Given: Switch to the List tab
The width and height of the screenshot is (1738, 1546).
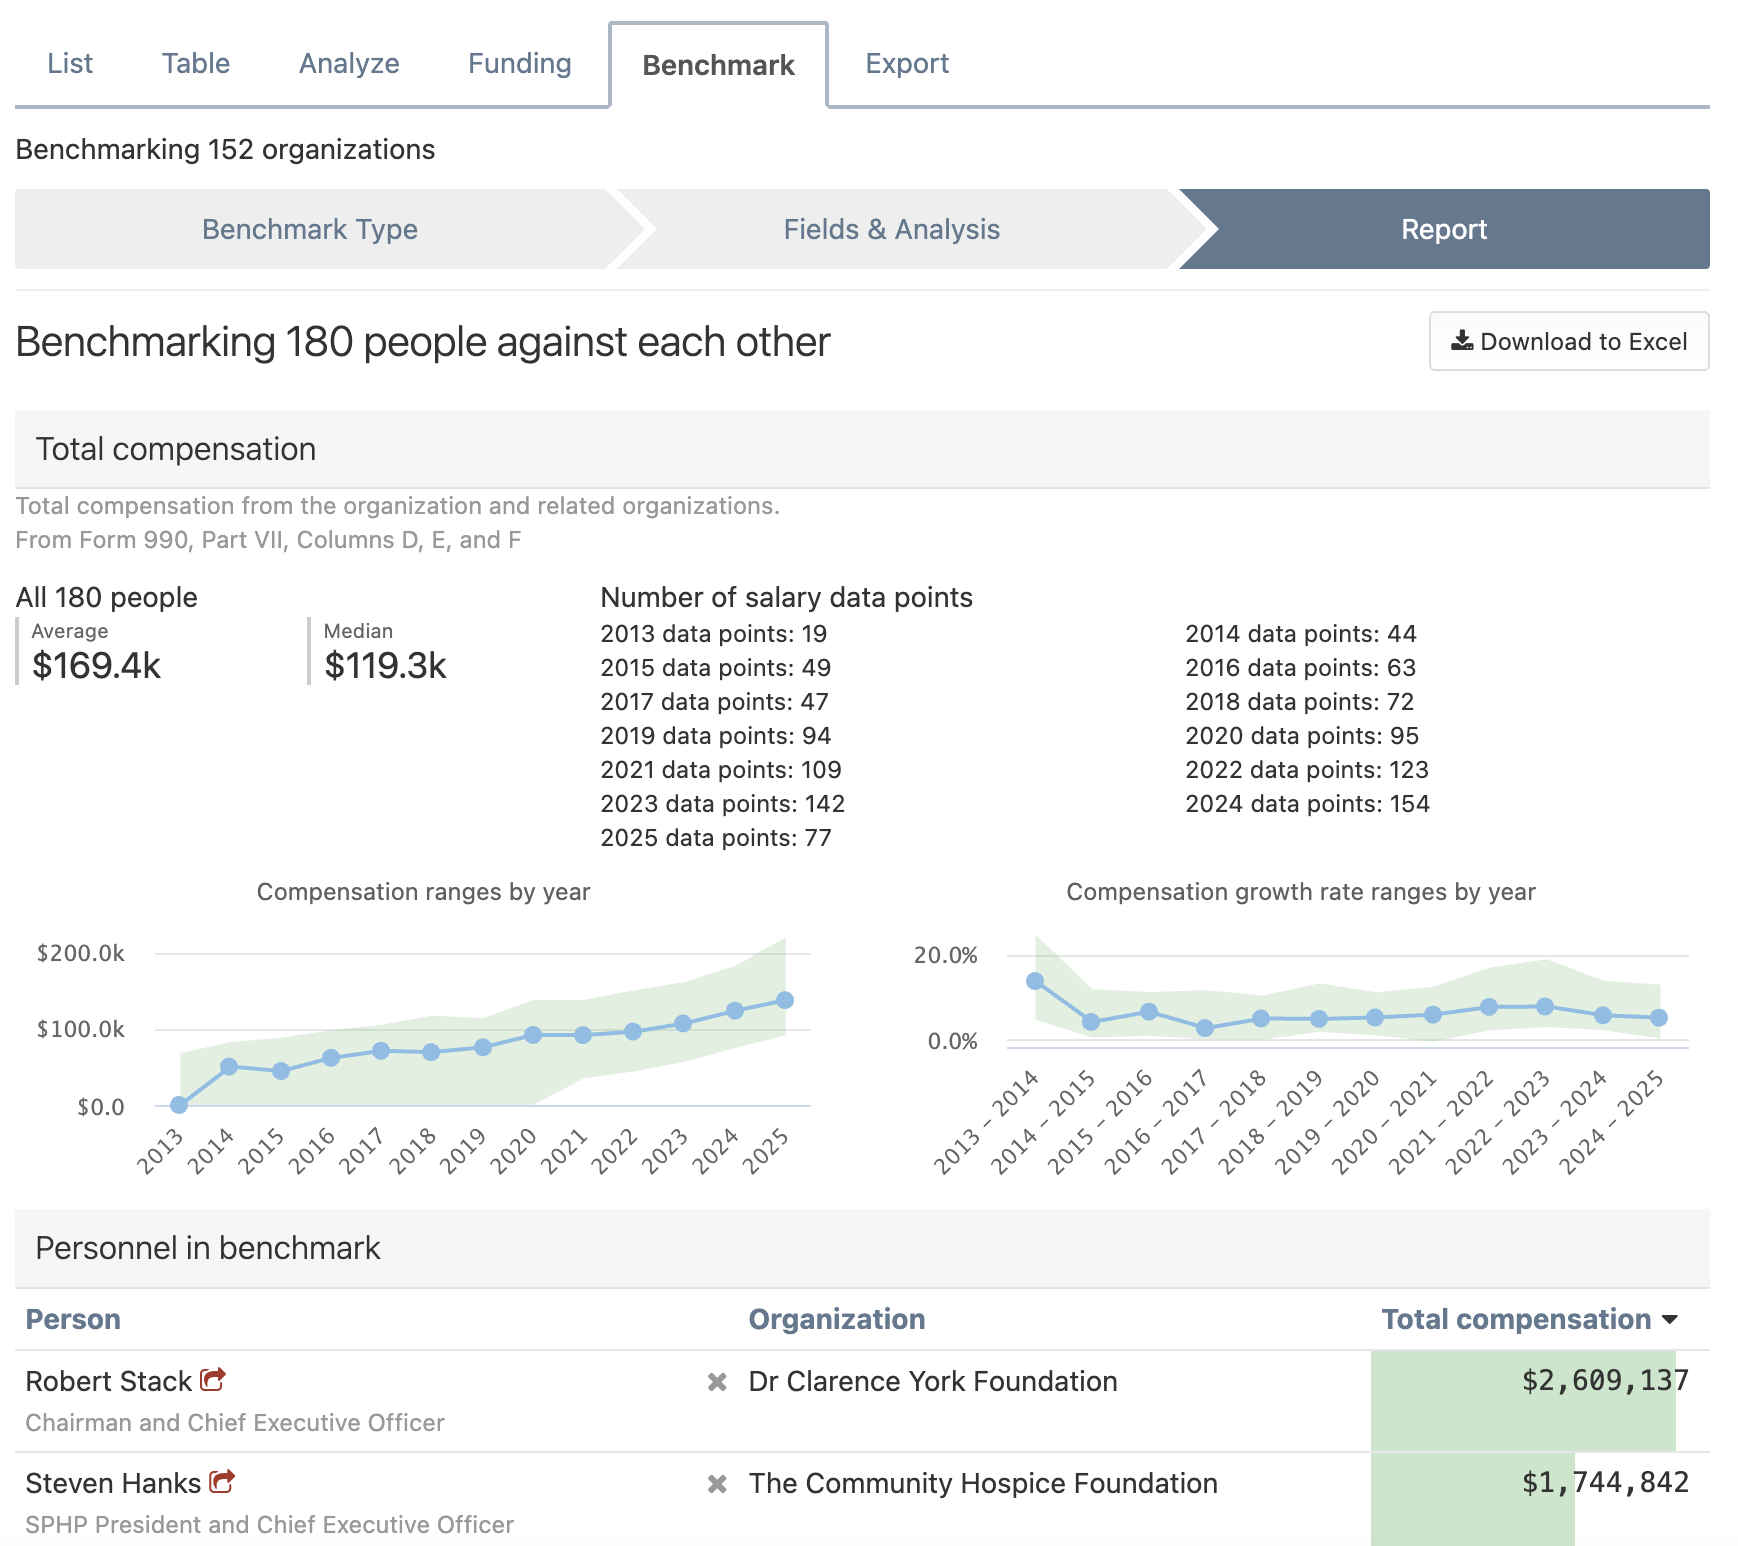Looking at the screenshot, I should point(70,64).
